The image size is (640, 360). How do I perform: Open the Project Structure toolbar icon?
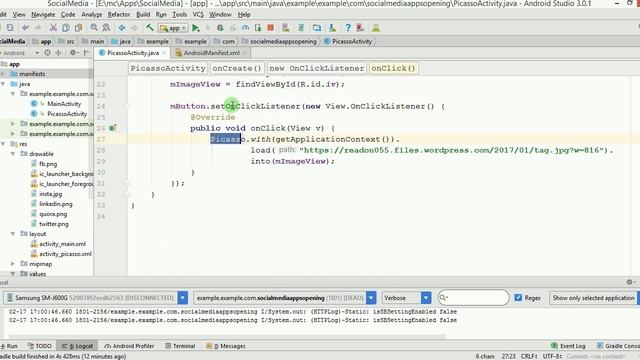(x=317, y=28)
